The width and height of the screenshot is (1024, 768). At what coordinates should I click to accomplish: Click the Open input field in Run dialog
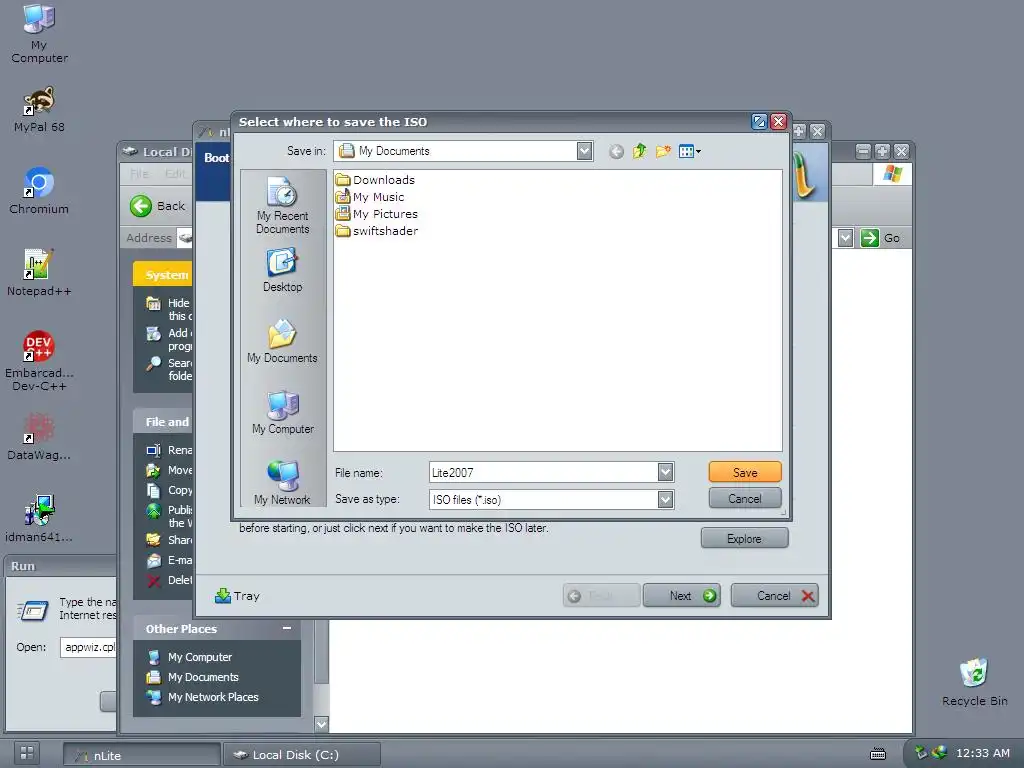tap(89, 647)
